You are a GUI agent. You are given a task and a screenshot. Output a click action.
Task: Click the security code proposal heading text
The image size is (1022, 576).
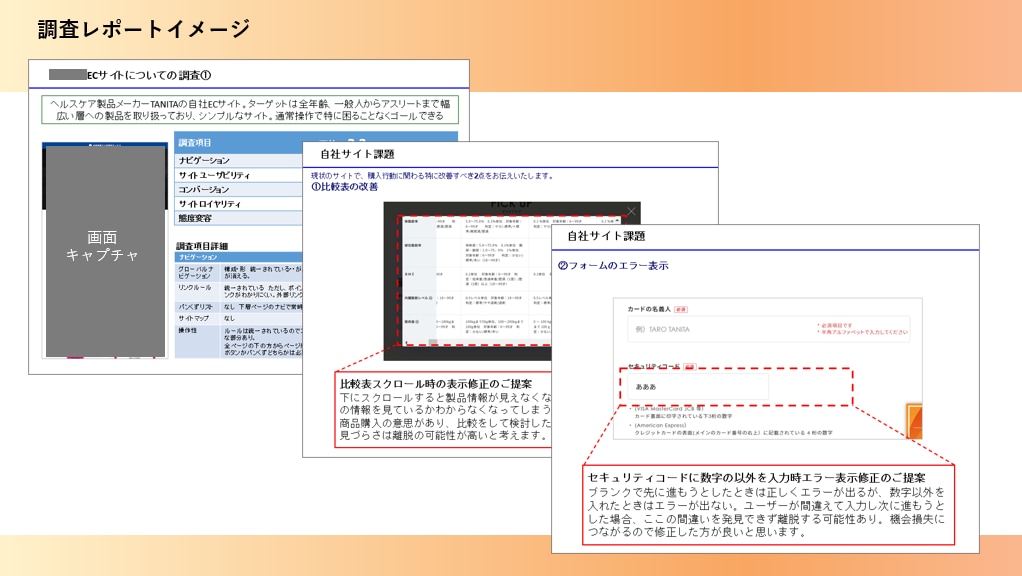coord(757,478)
